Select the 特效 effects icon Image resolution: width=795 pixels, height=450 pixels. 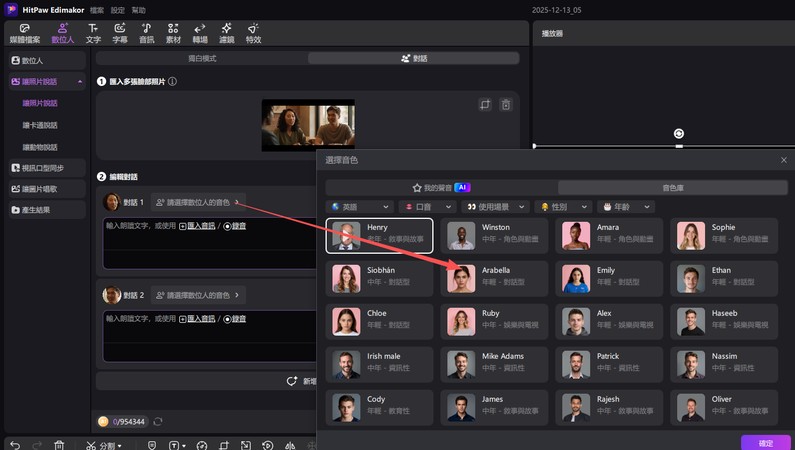click(253, 33)
